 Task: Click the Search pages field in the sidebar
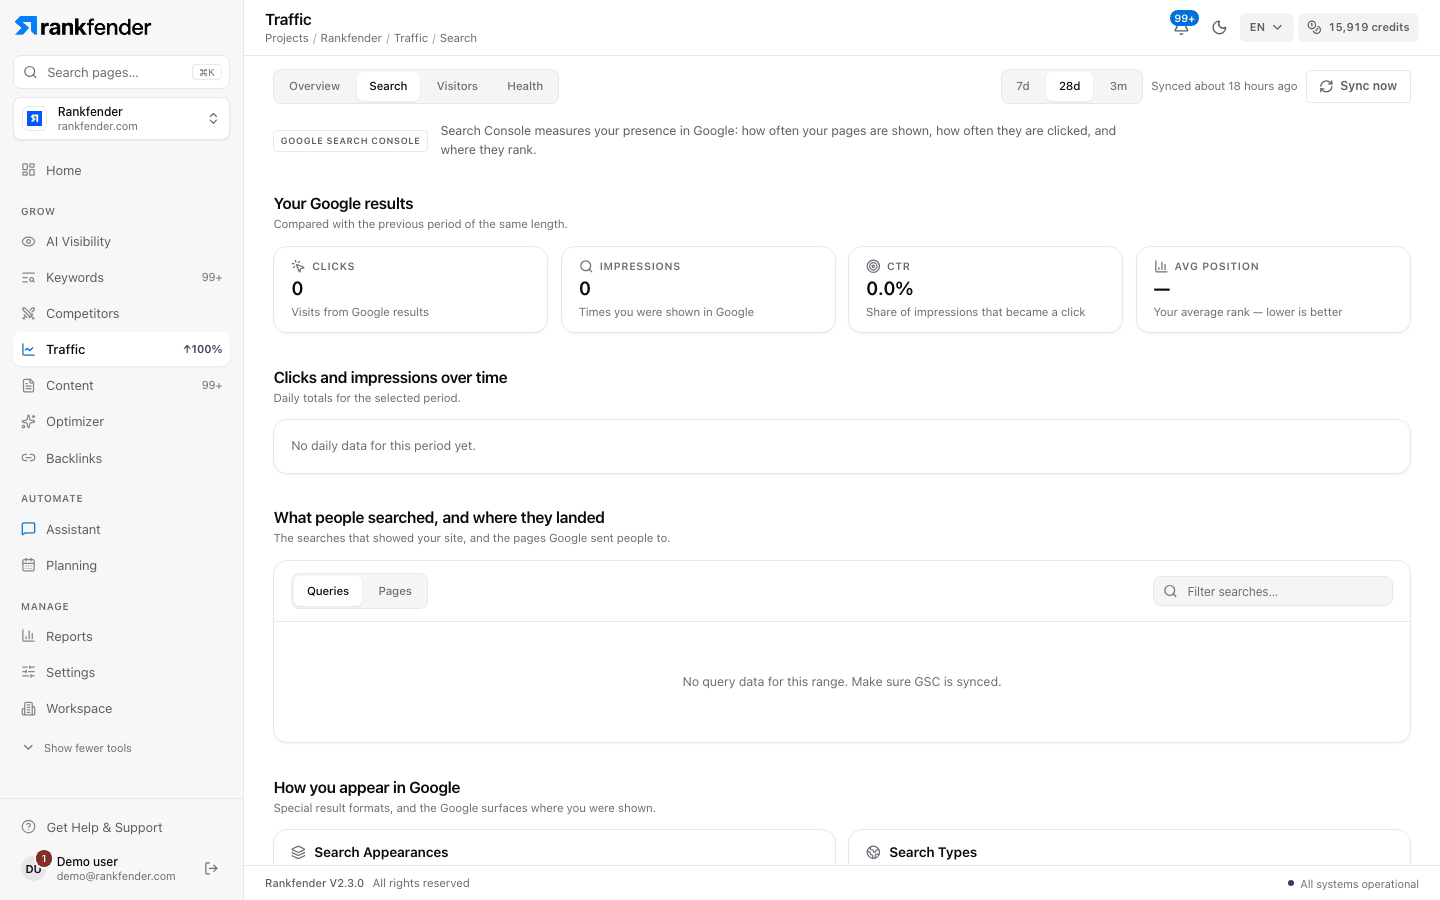tap(121, 72)
